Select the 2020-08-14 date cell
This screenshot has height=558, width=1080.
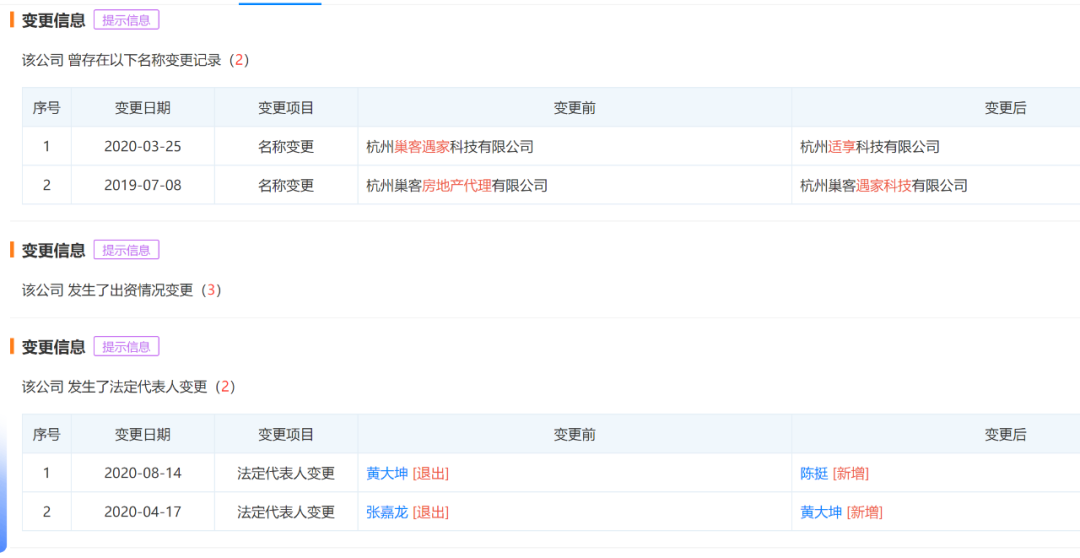tap(143, 473)
